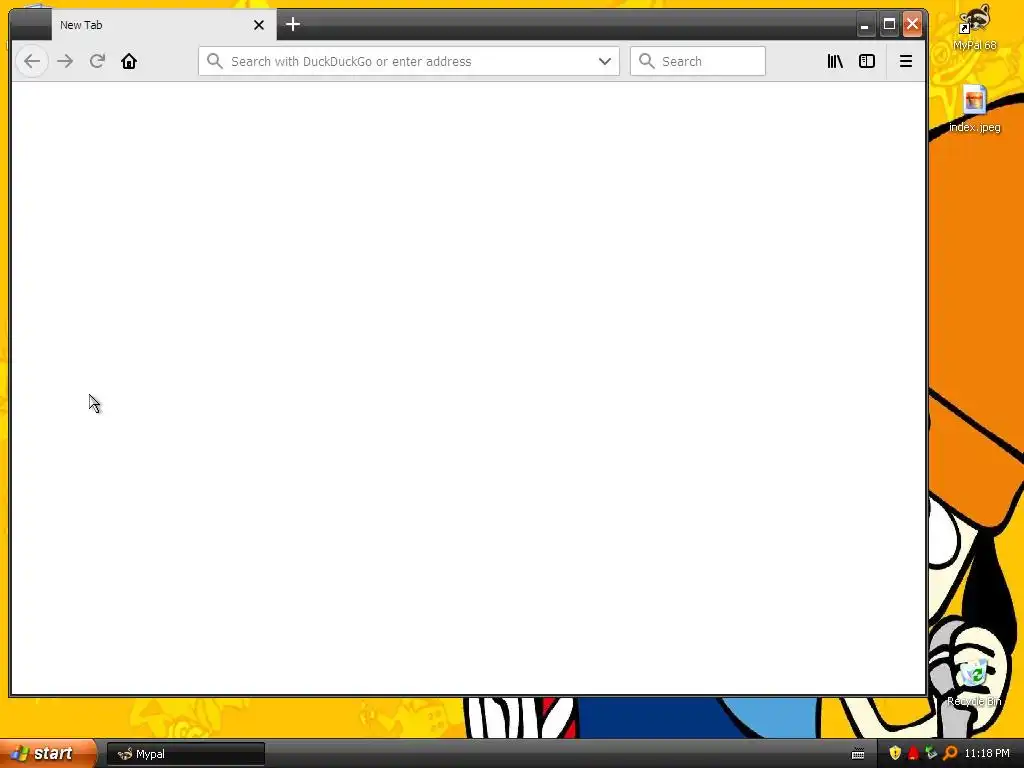The height and width of the screenshot is (768, 1024).
Task: Click into the Search box
Action: tap(697, 61)
